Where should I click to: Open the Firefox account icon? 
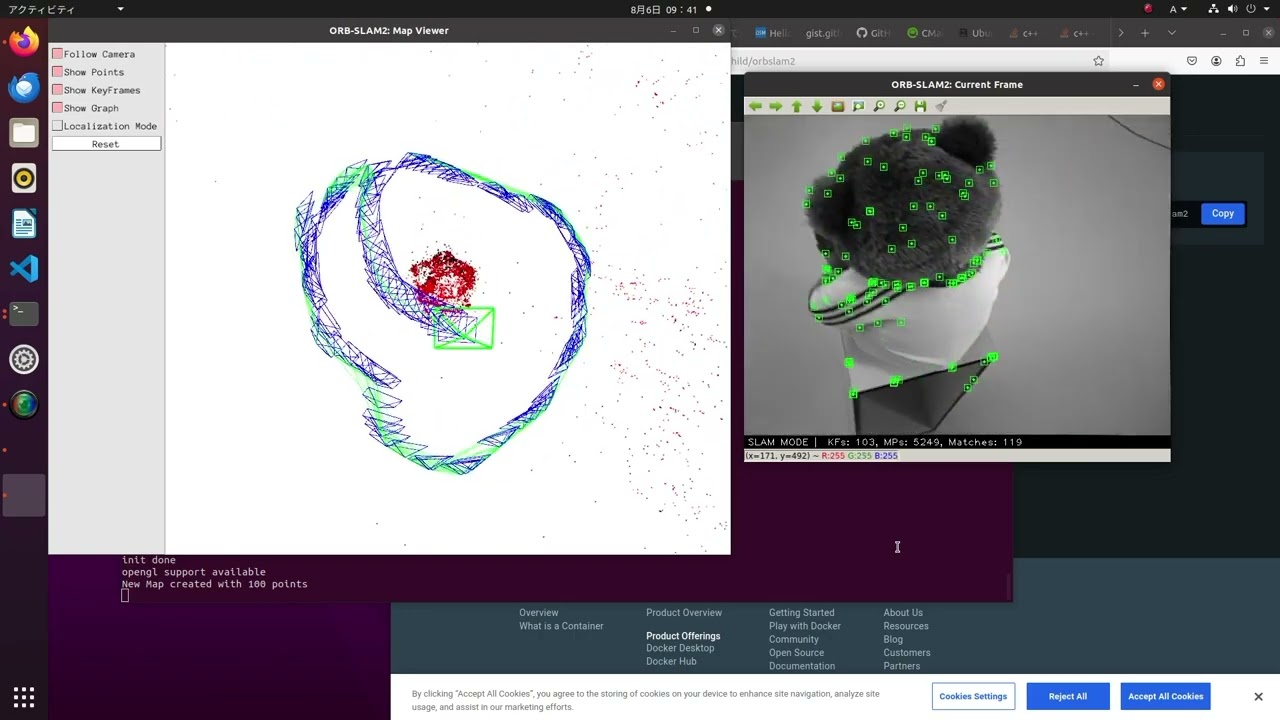[1216, 61]
